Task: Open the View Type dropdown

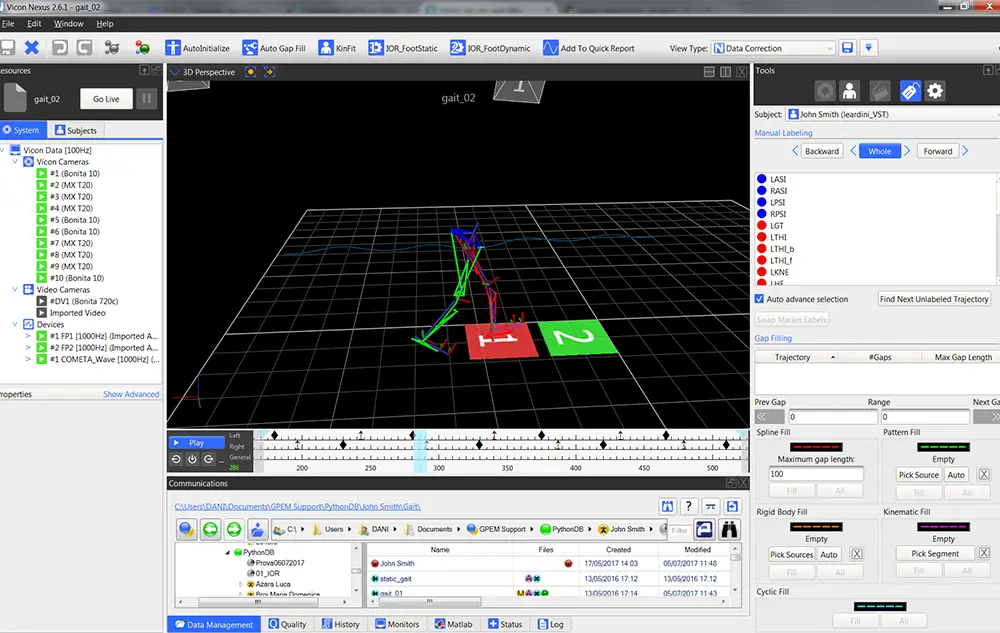Action: (773, 48)
